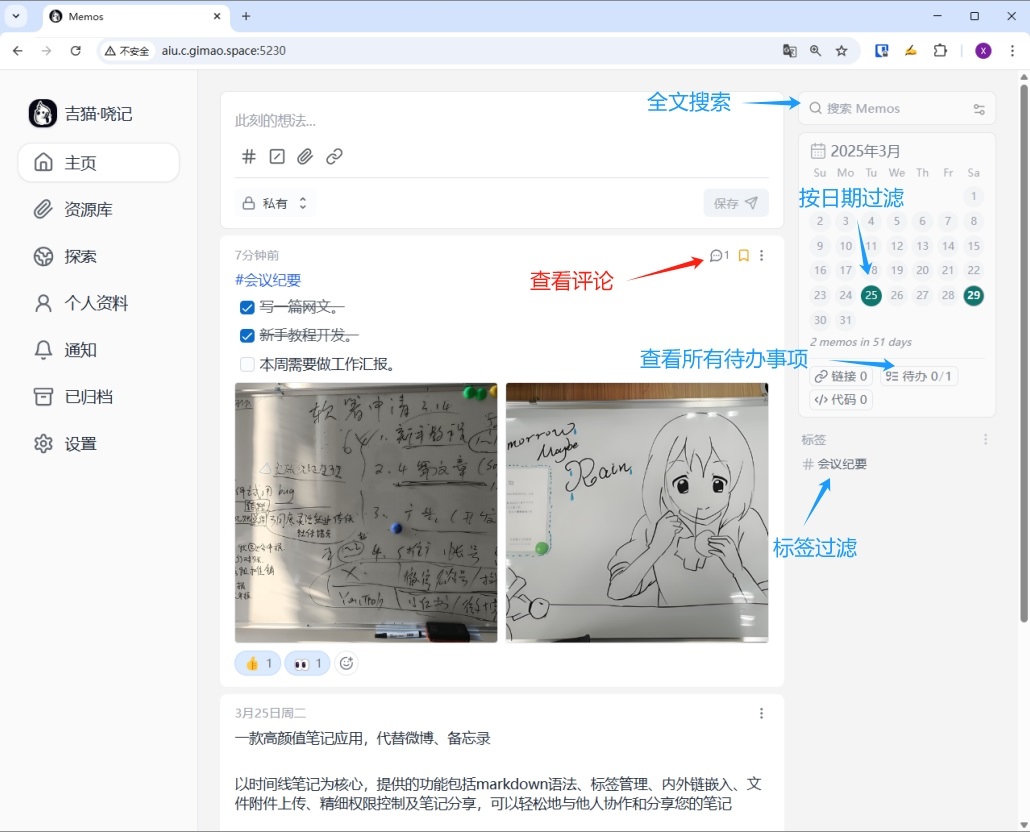Translate this page icon in address bar

click(790, 51)
